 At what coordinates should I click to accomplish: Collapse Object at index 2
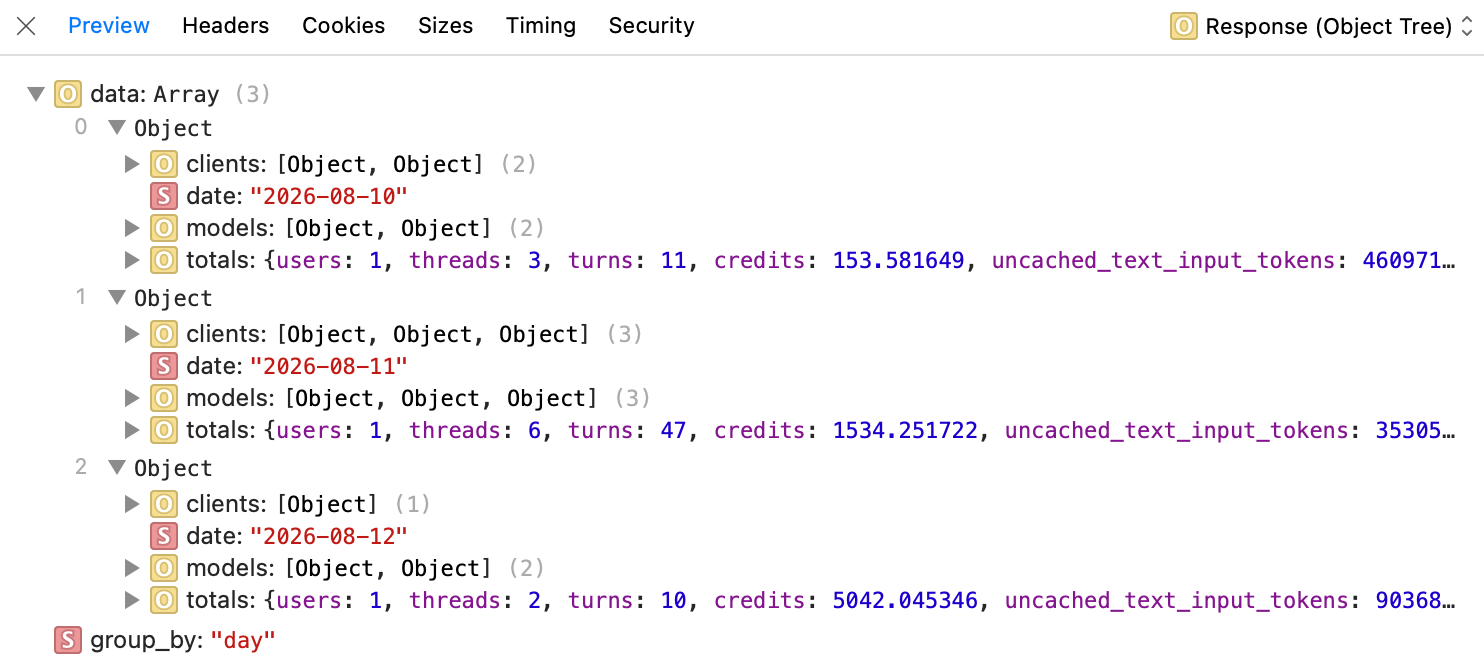117,468
